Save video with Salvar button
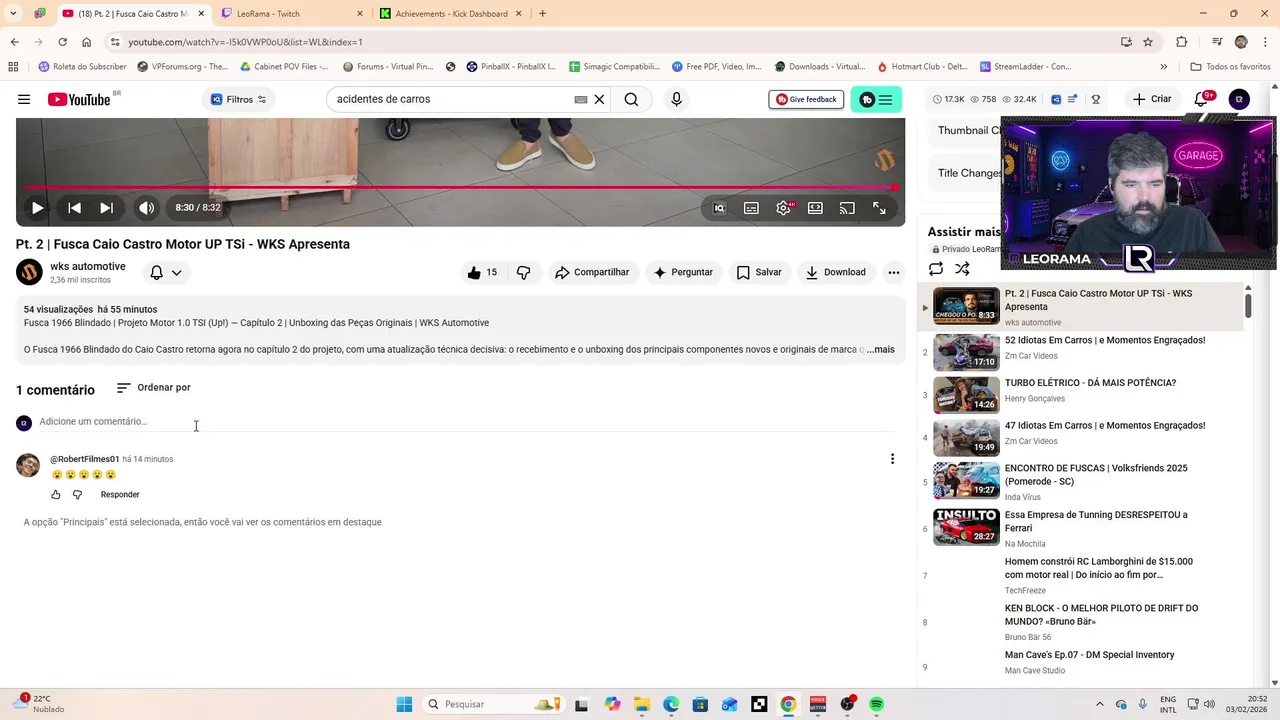Image resolution: width=1280 pixels, height=720 pixels. click(759, 272)
